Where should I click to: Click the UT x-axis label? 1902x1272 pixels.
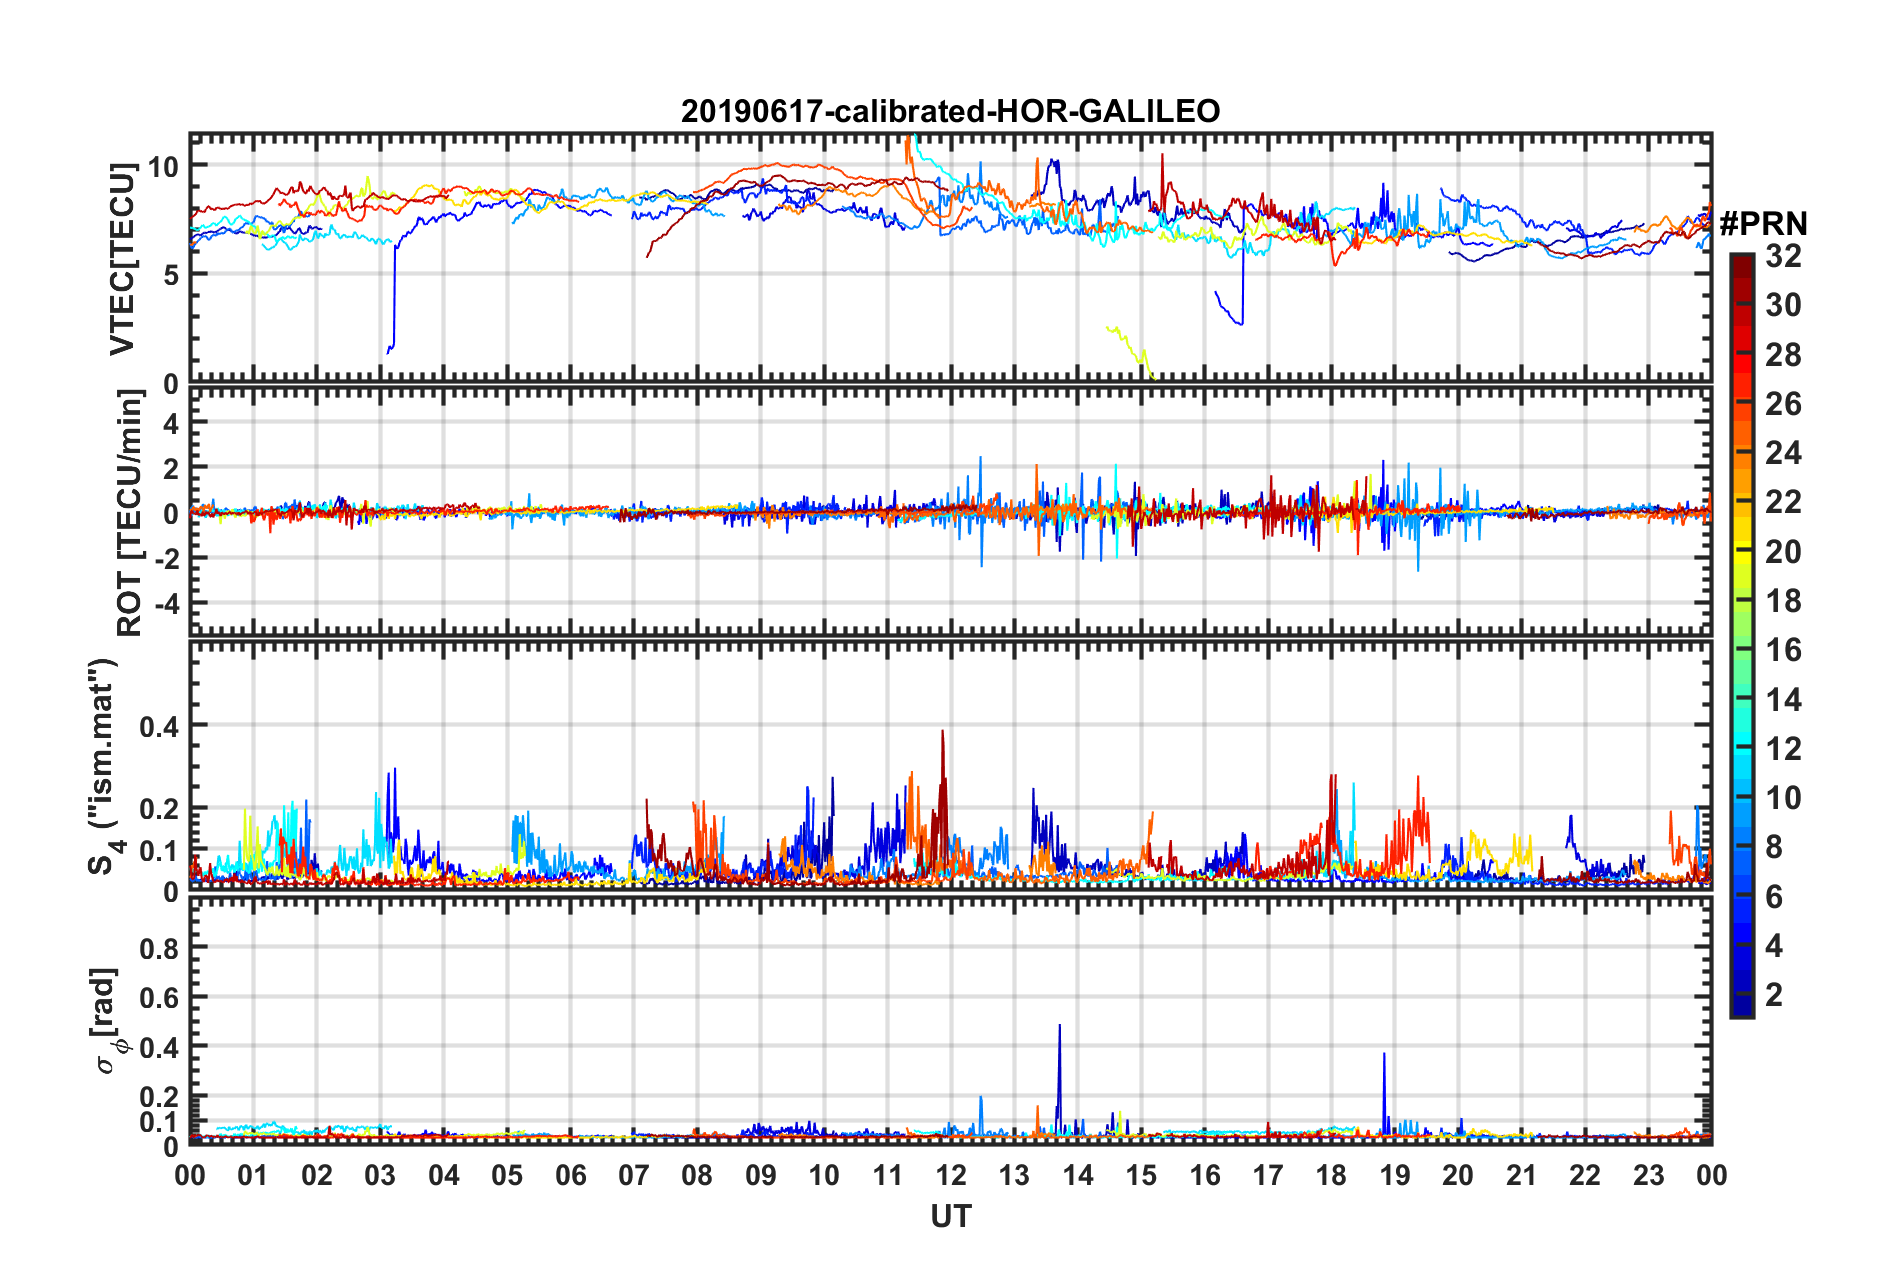[950, 1216]
